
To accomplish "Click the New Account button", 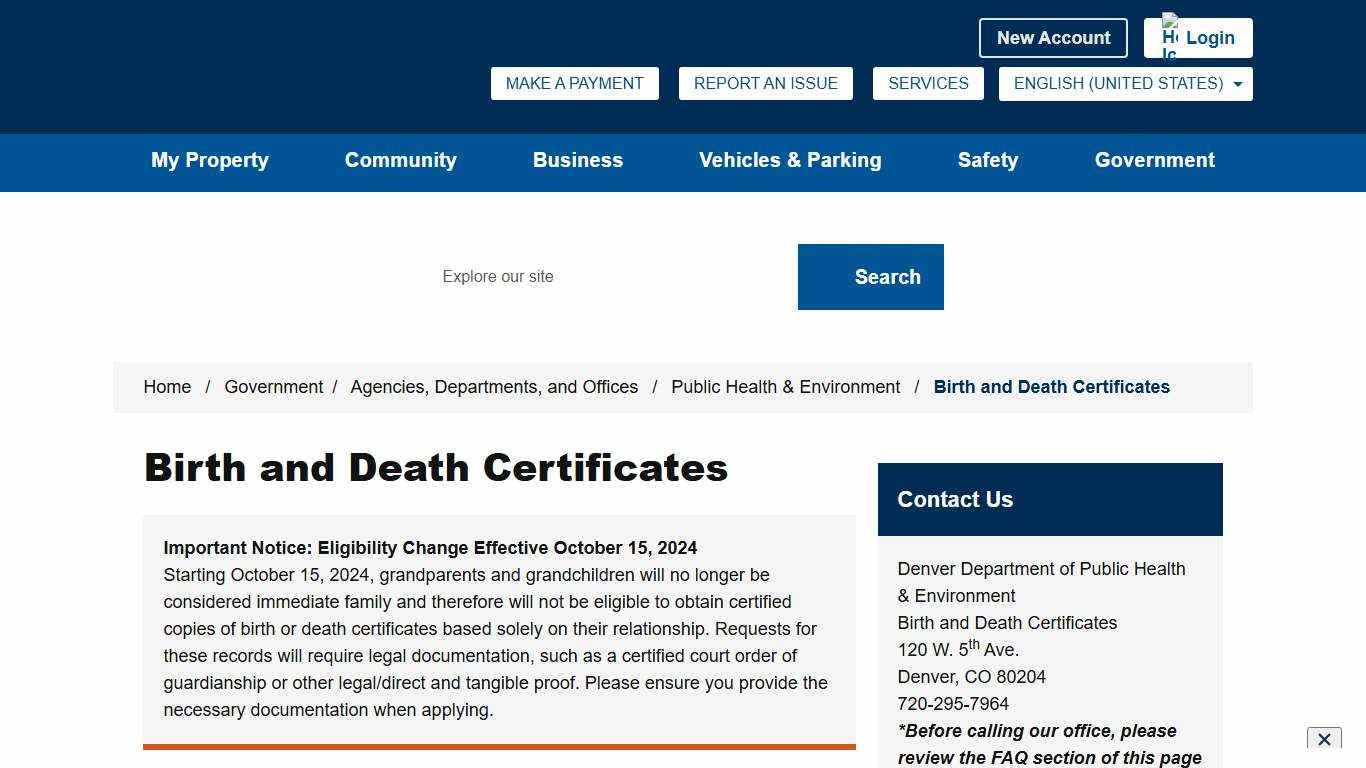I will pos(1053,38).
